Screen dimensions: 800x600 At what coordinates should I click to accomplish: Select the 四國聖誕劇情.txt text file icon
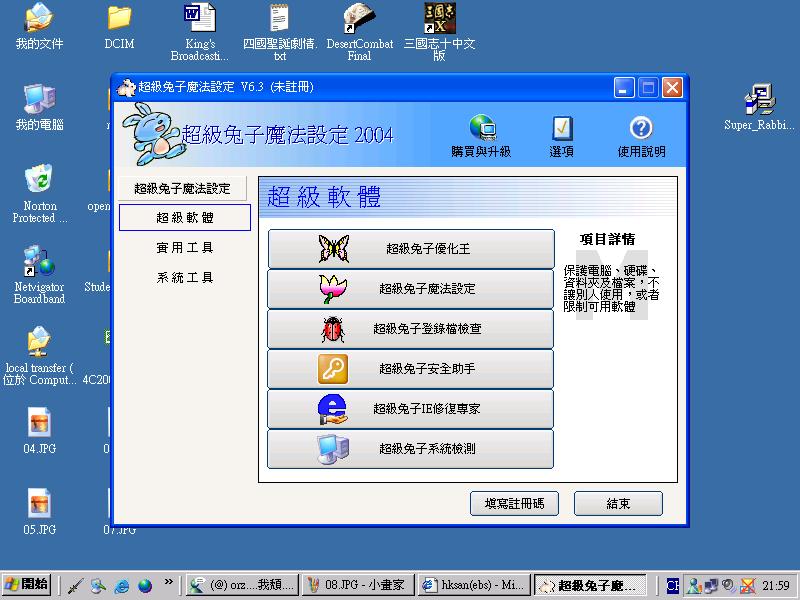coord(280,32)
